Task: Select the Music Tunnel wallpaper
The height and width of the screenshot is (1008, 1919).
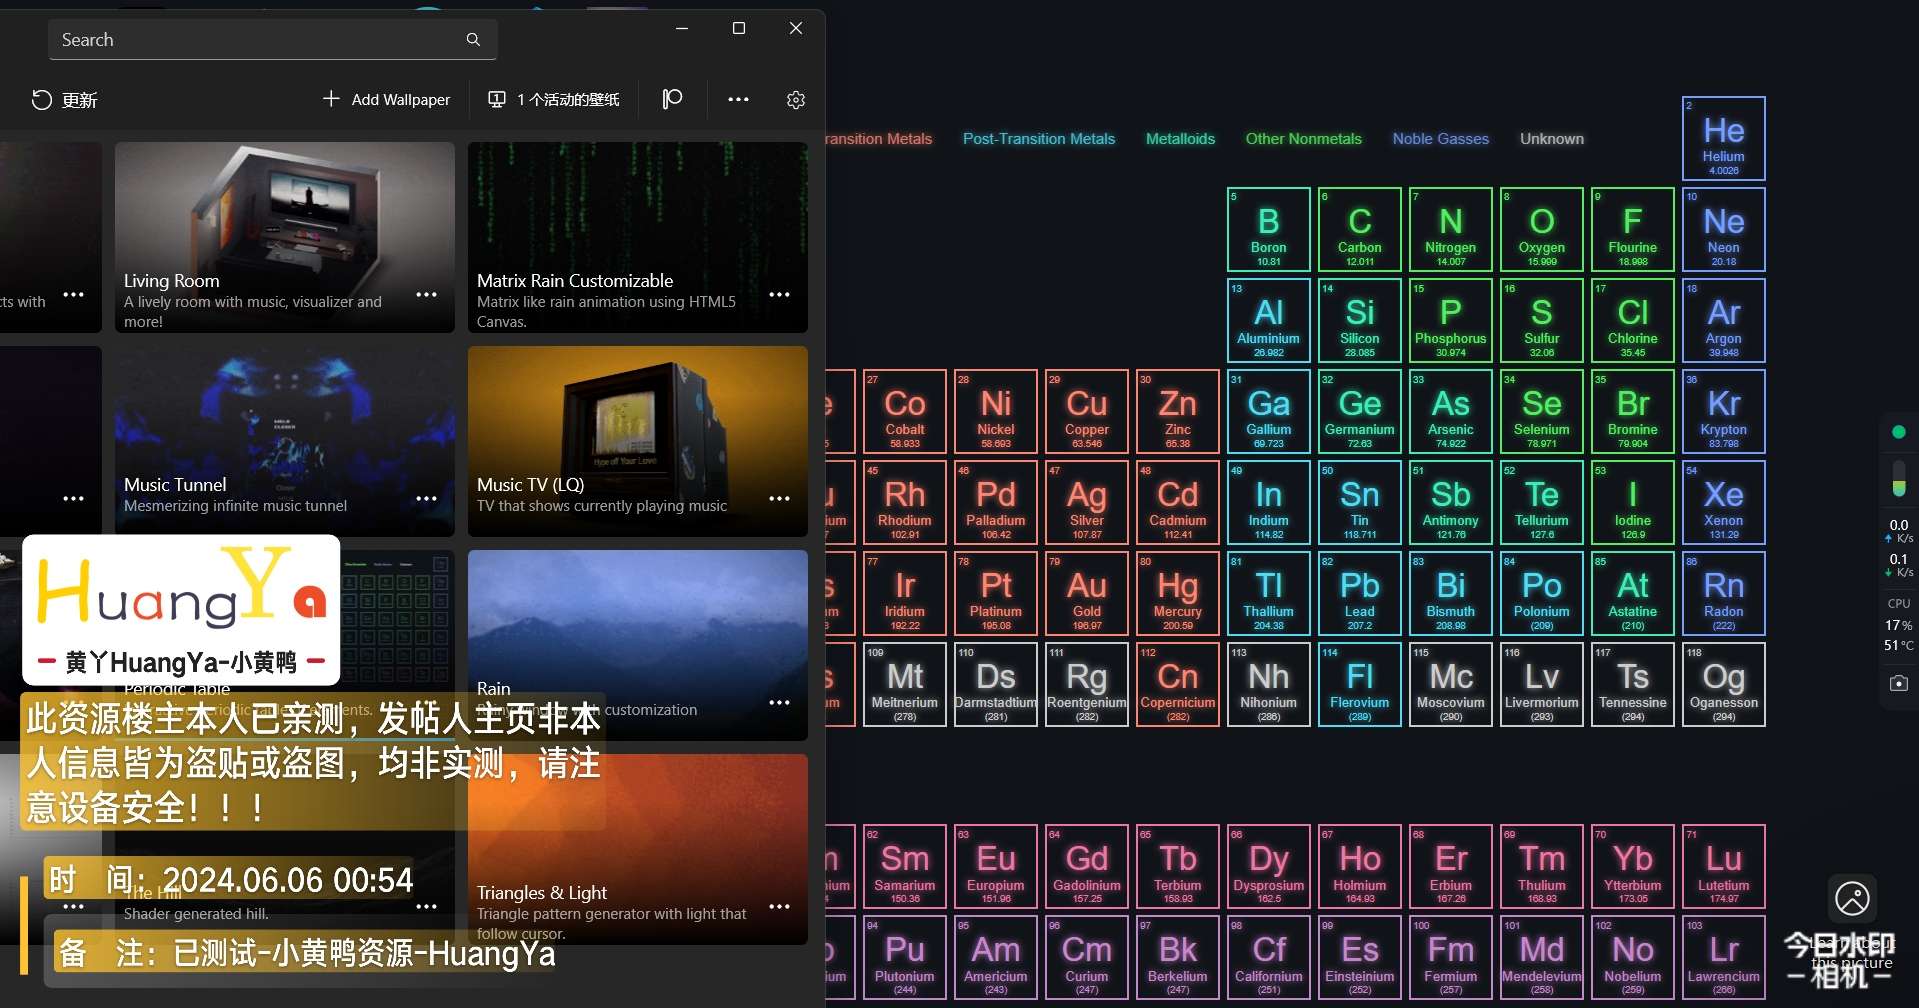Action: click(285, 441)
